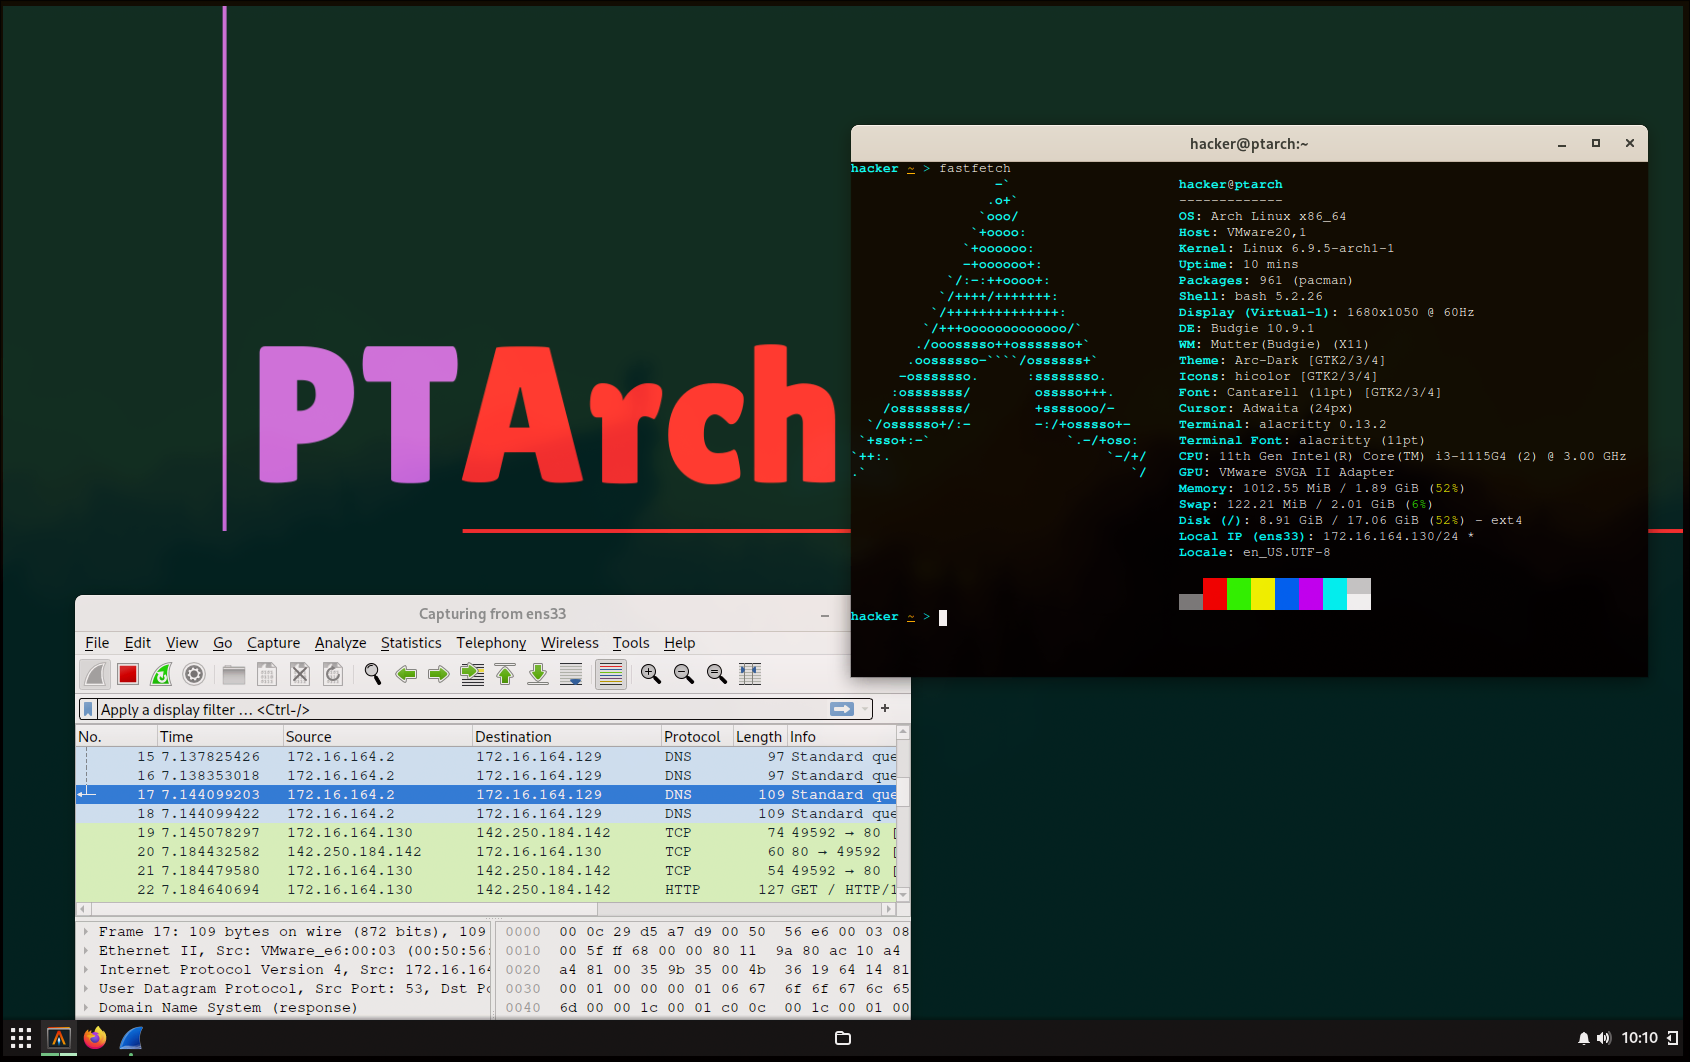Go to previous packet with back arrow
This screenshot has width=1690, height=1062.
tap(406, 673)
